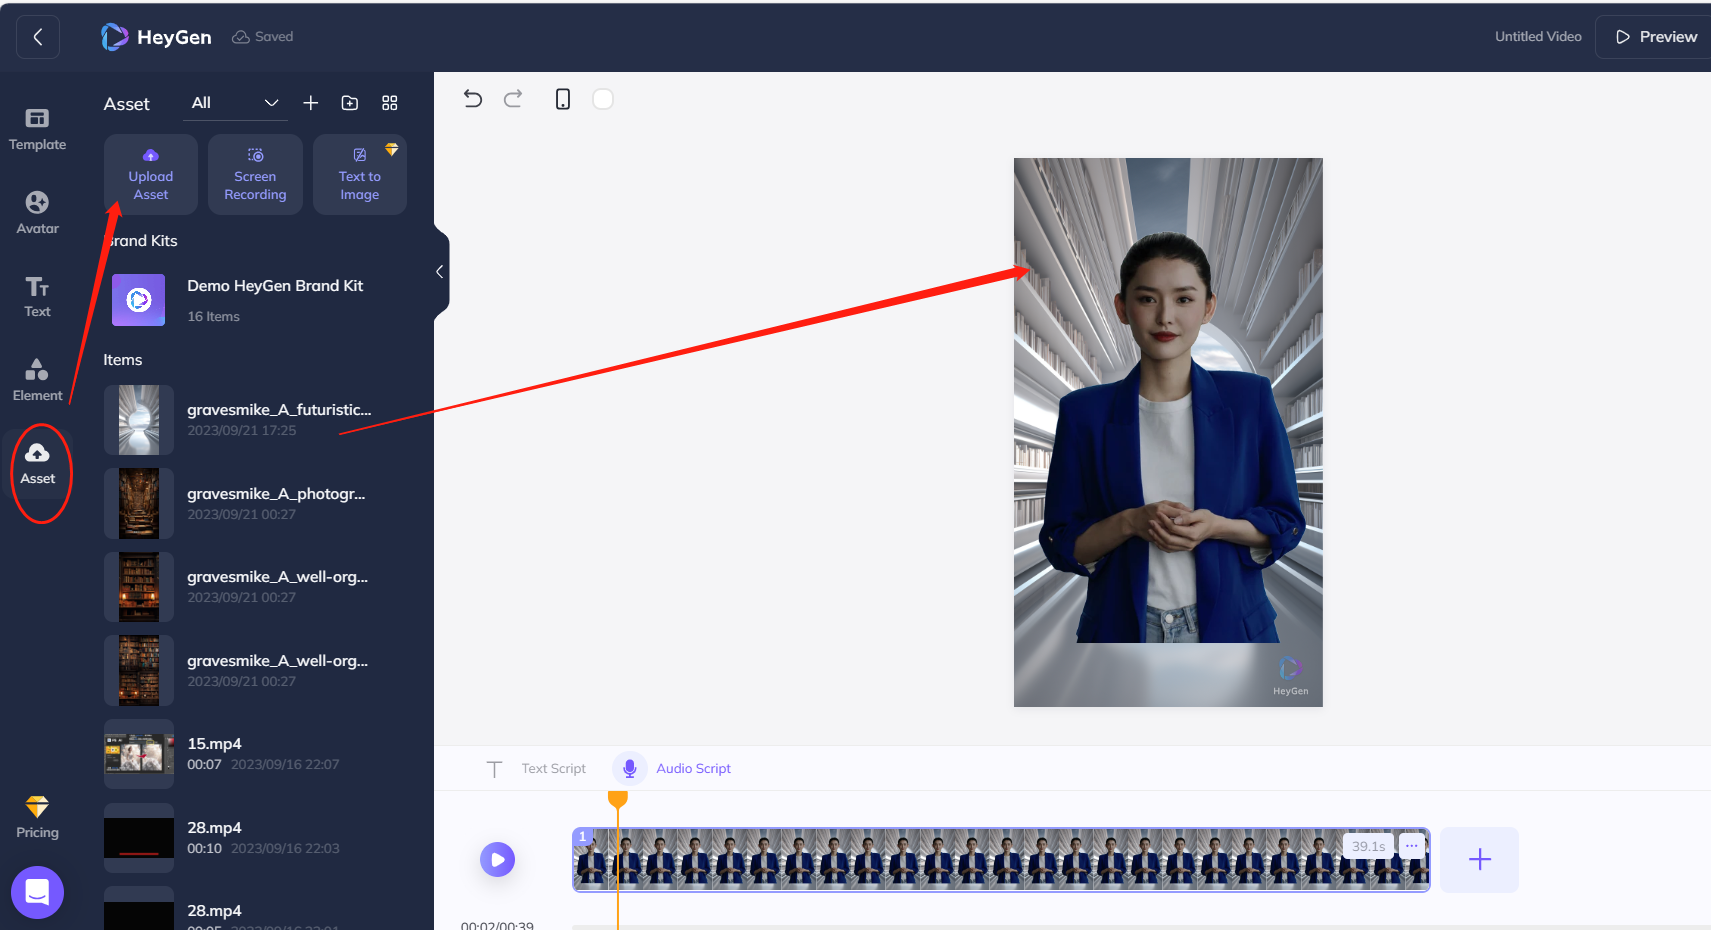Open the Pricing page
Screen dimensions: 1711x930
(x=37, y=817)
